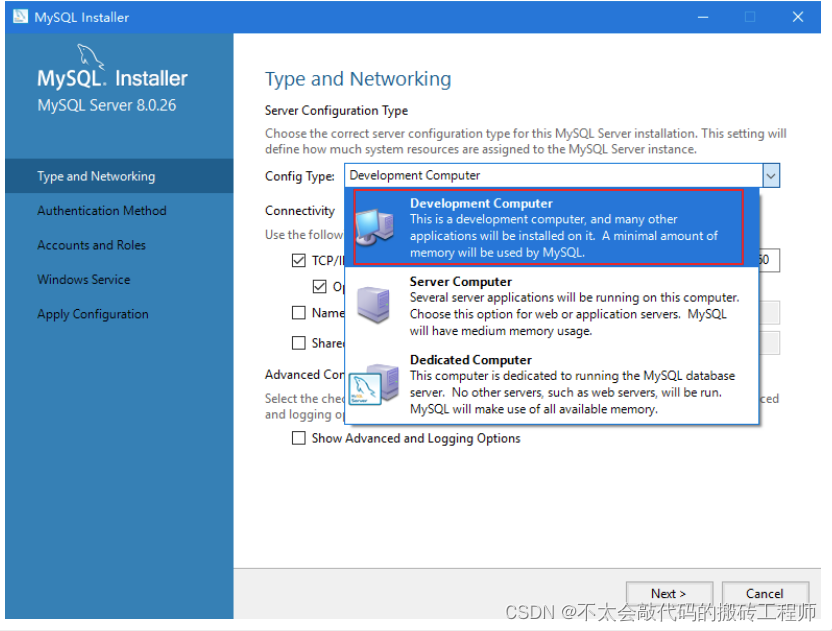
Task: Toggle the TCP/IP checkbox
Action: [299, 260]
